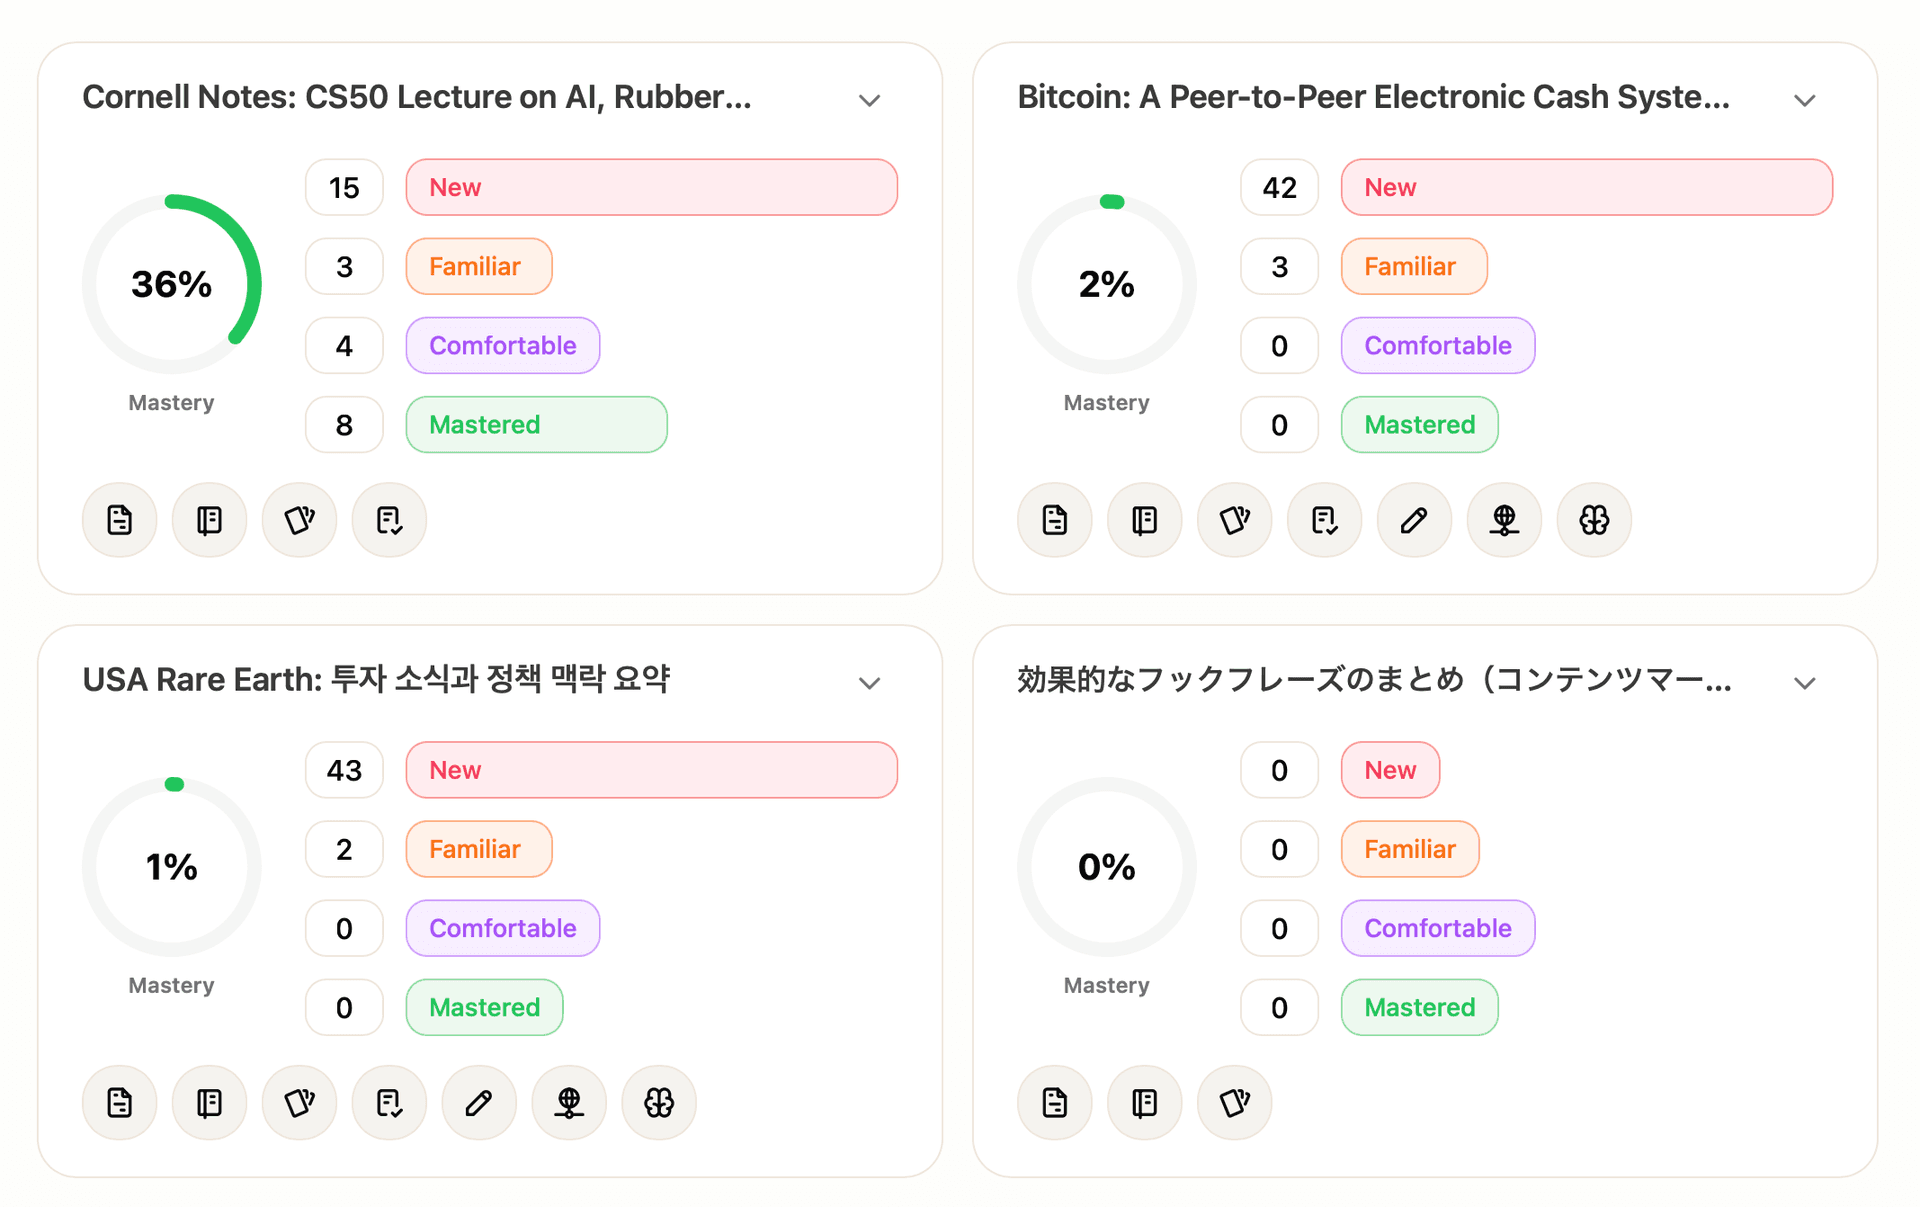Open the Japanese hook phrases card chevron
The height and width of the screenshot is (1207, 1920).
coord(1804,683)
